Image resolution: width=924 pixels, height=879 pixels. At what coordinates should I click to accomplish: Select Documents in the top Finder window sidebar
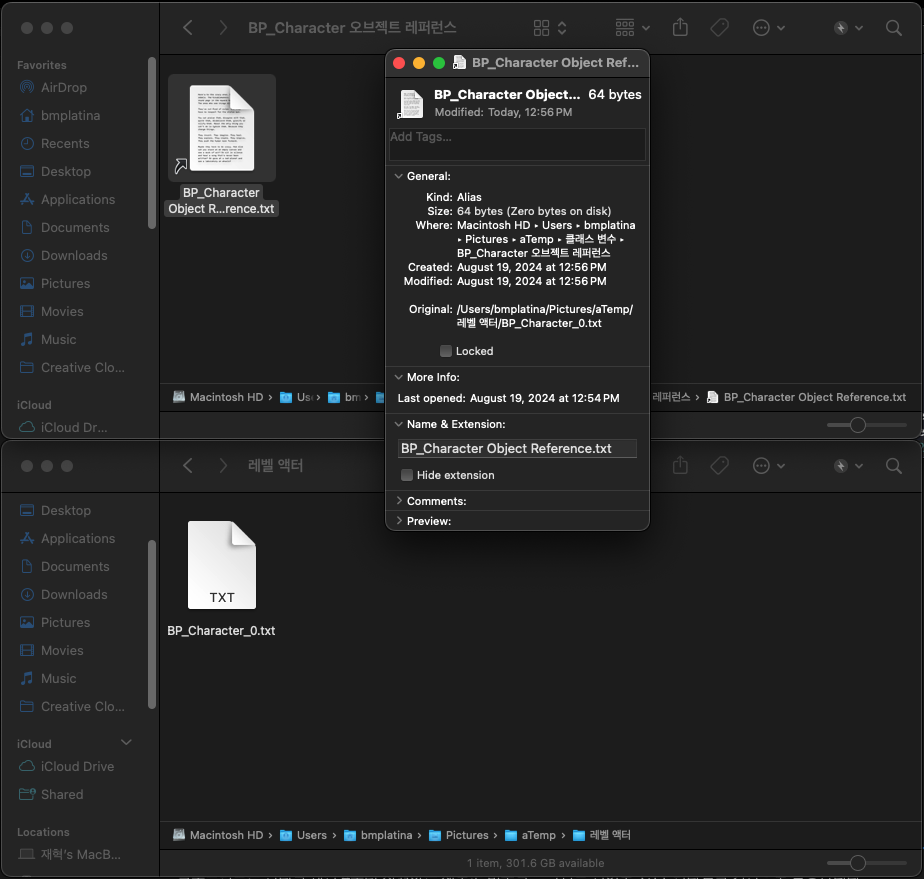coord(75,227)
